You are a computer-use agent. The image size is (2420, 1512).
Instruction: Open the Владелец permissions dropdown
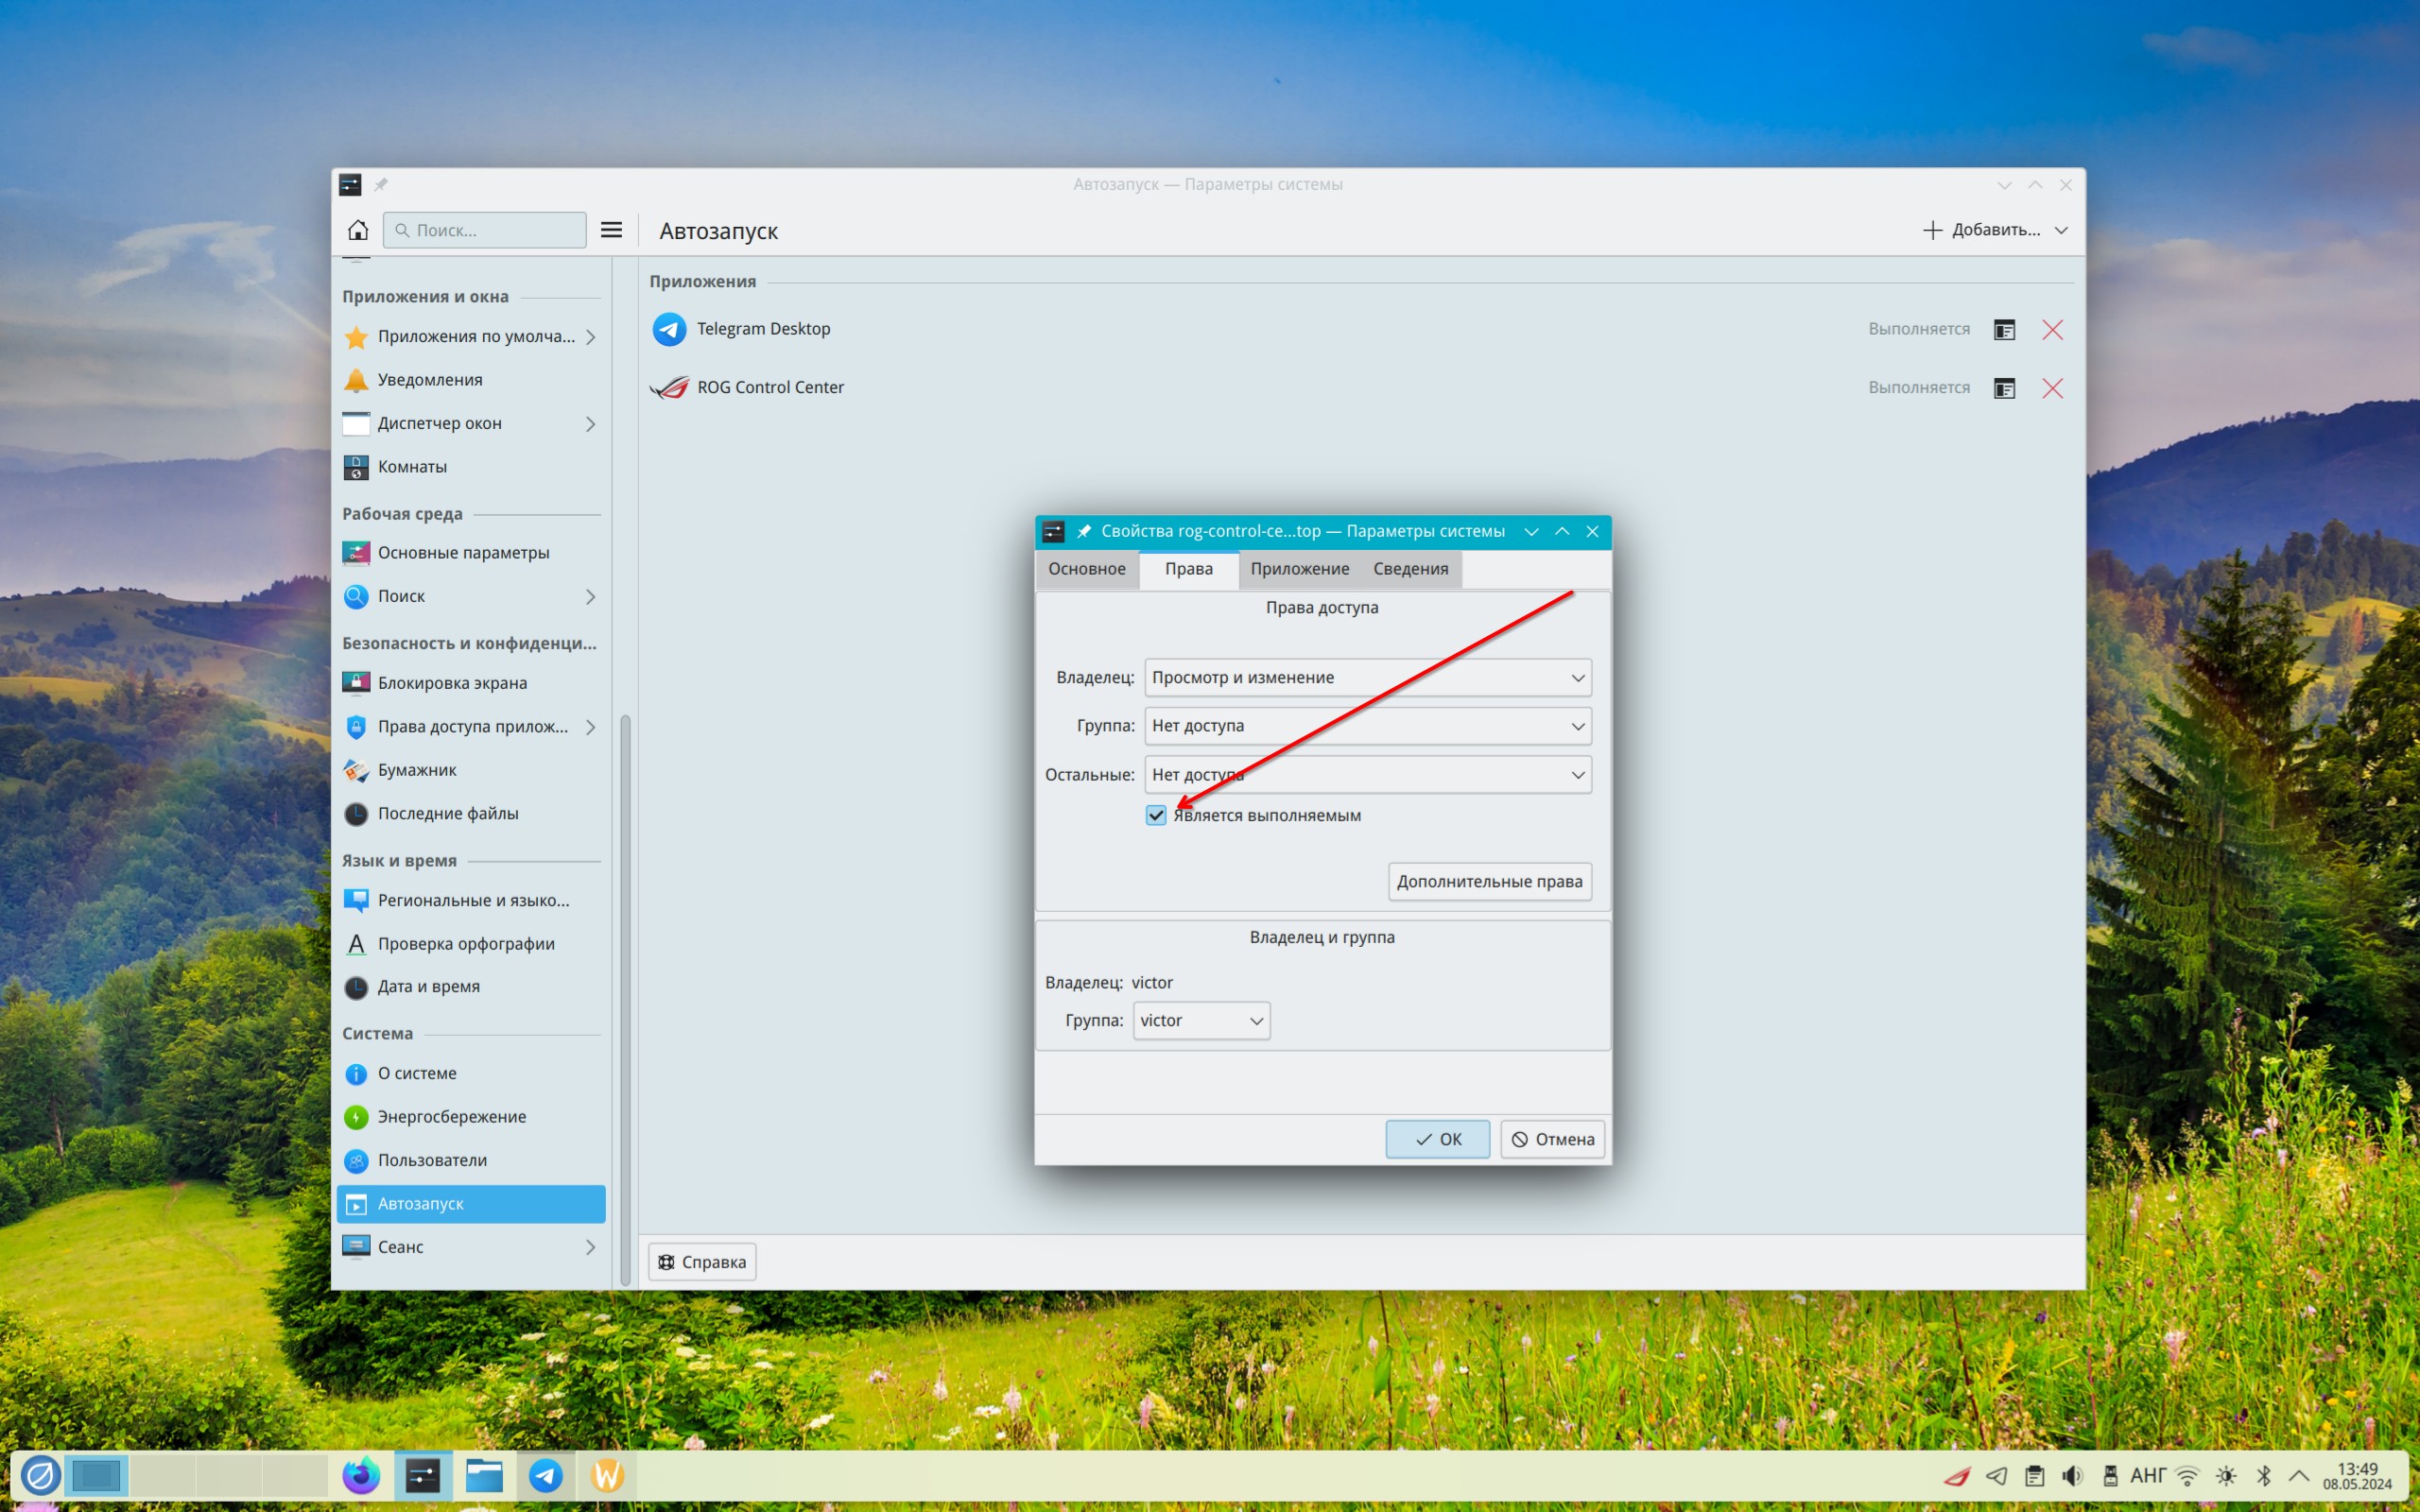tap(1367, 678)
